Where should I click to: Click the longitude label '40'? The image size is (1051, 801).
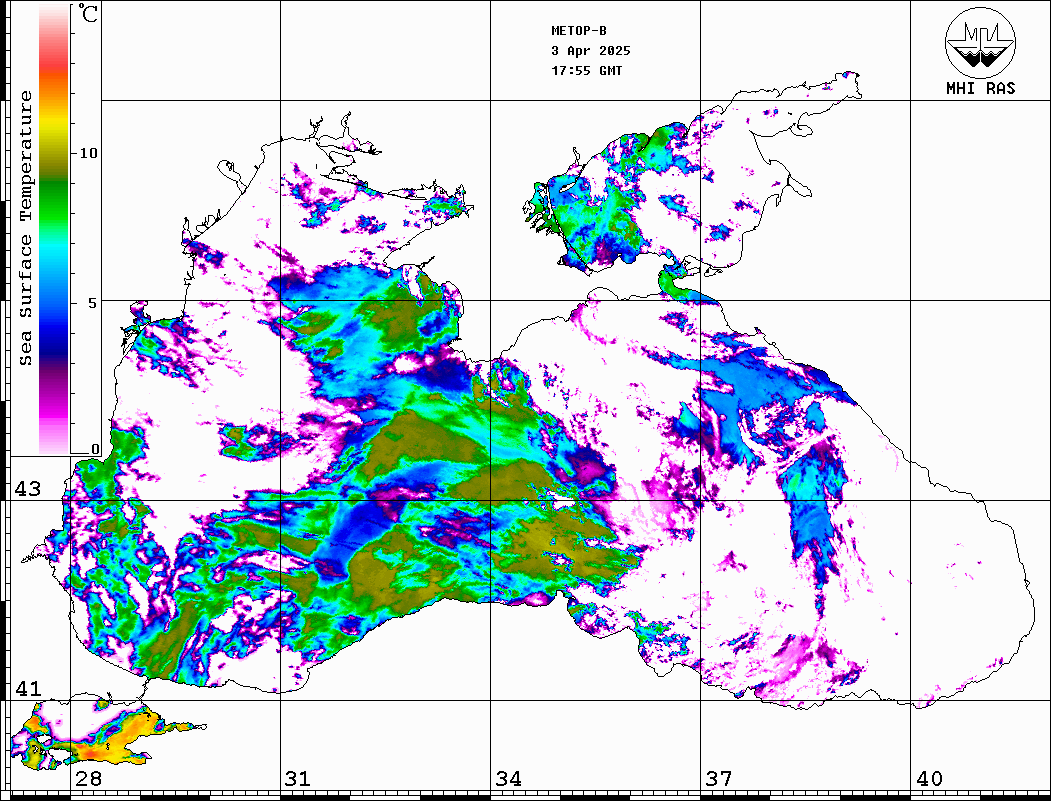pyautogui.click(x=929, y=778)
